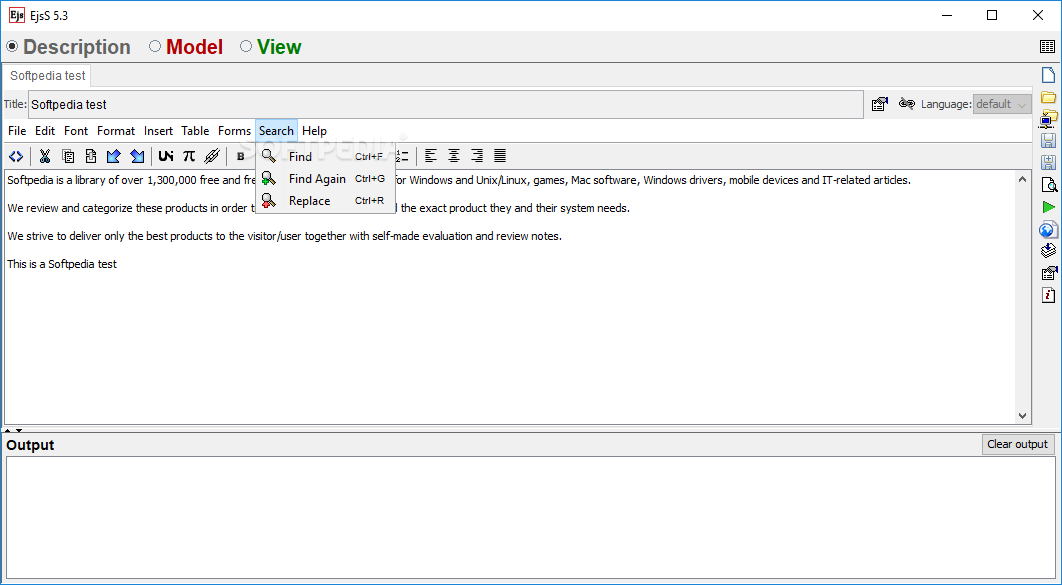Choose Find from Search menu
1062x585 pixels.
[x=325, y=156]
